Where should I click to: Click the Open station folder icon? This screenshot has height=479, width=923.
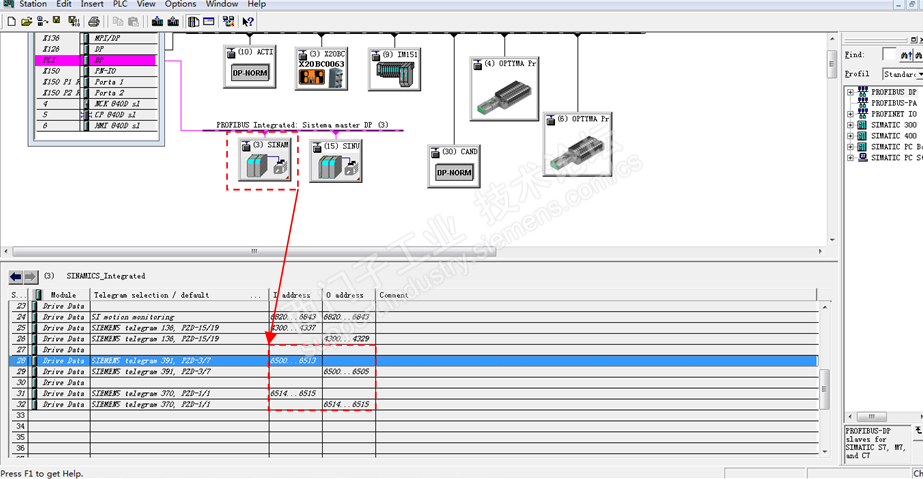click(26, 22)
